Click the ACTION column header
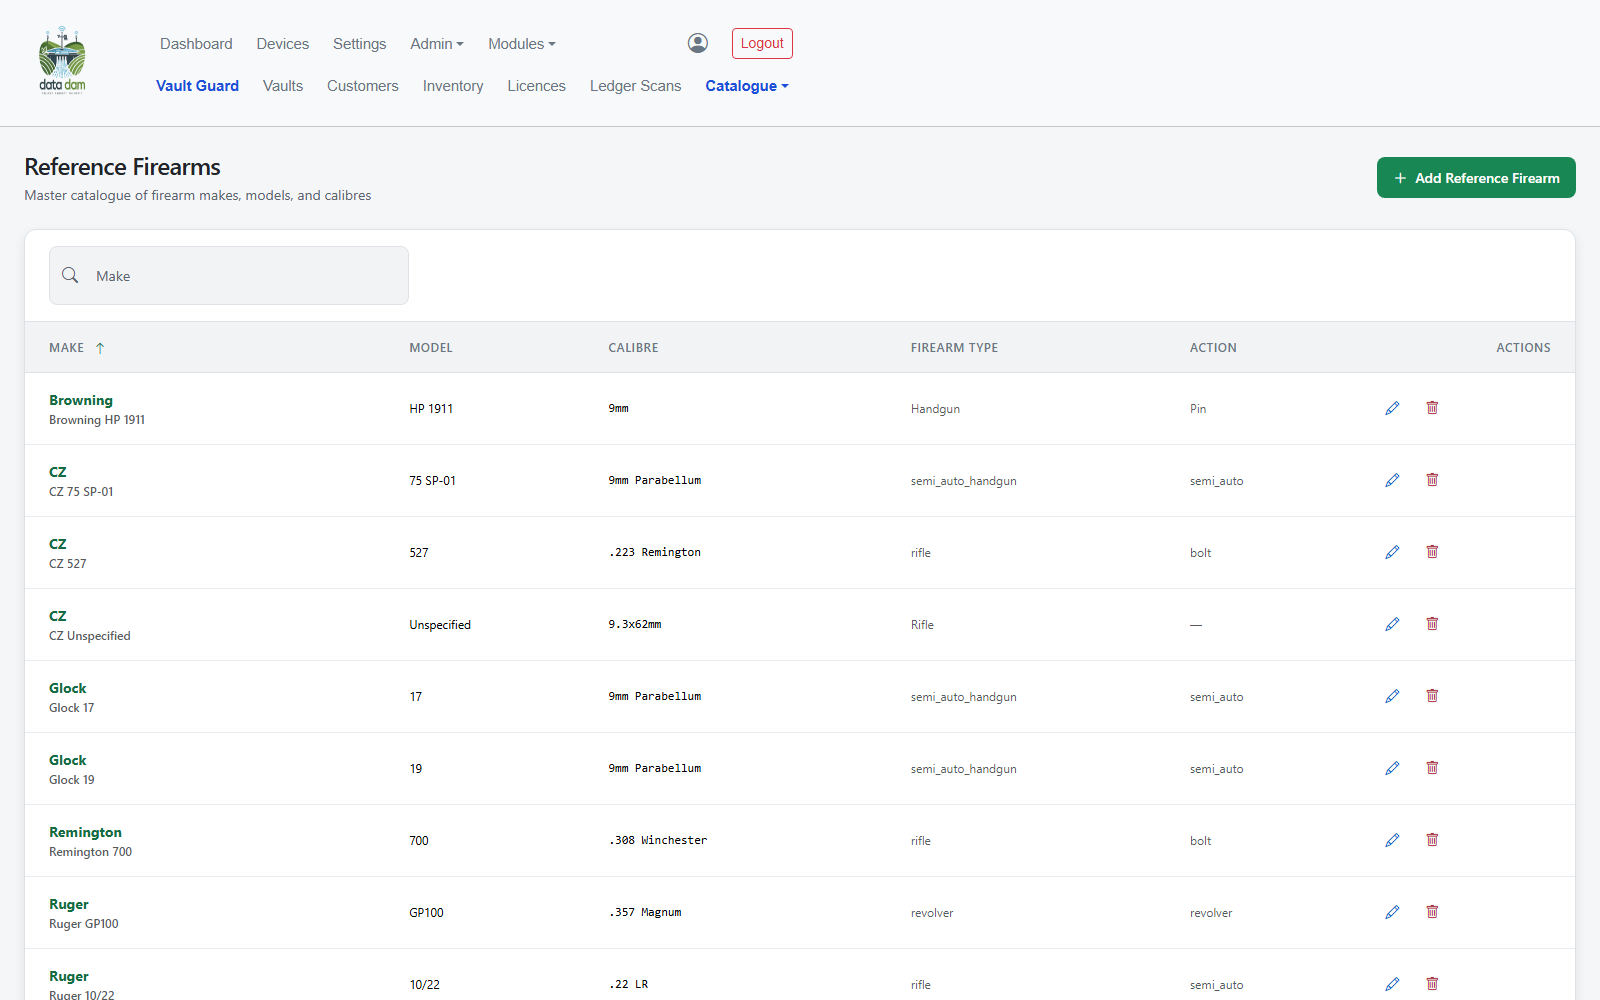This screenshot has width=1600, height=1000. [x=1213, y=348]
